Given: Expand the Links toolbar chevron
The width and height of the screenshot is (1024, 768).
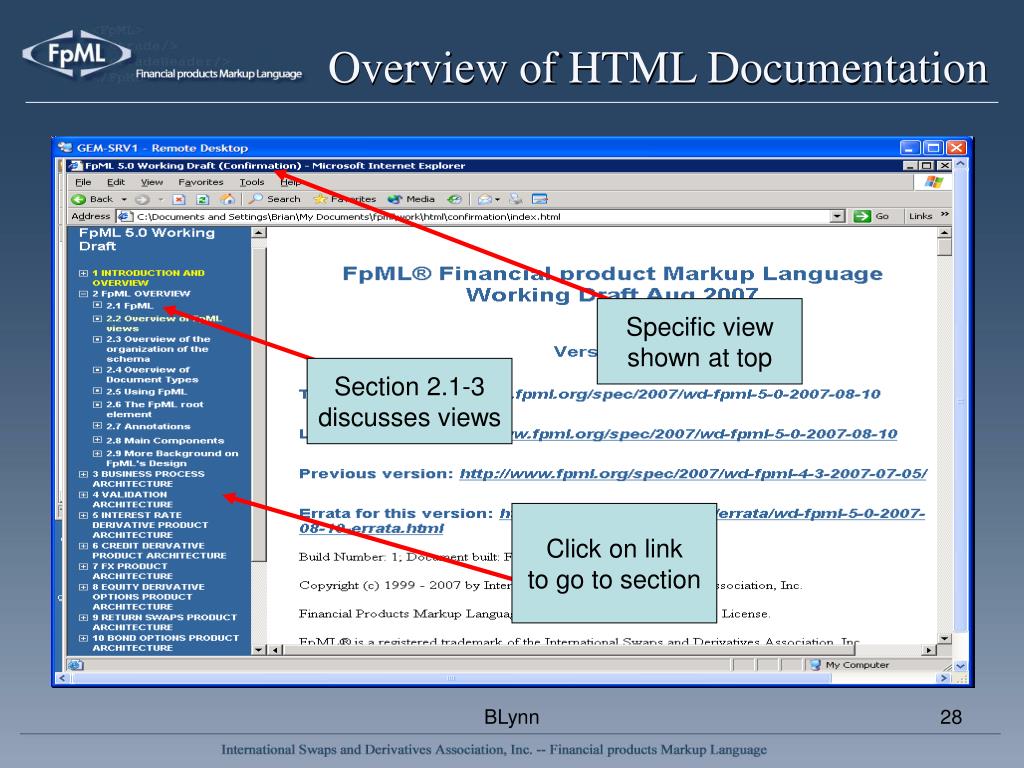Looking at the screenshot, I should click(x=944, y=214).
